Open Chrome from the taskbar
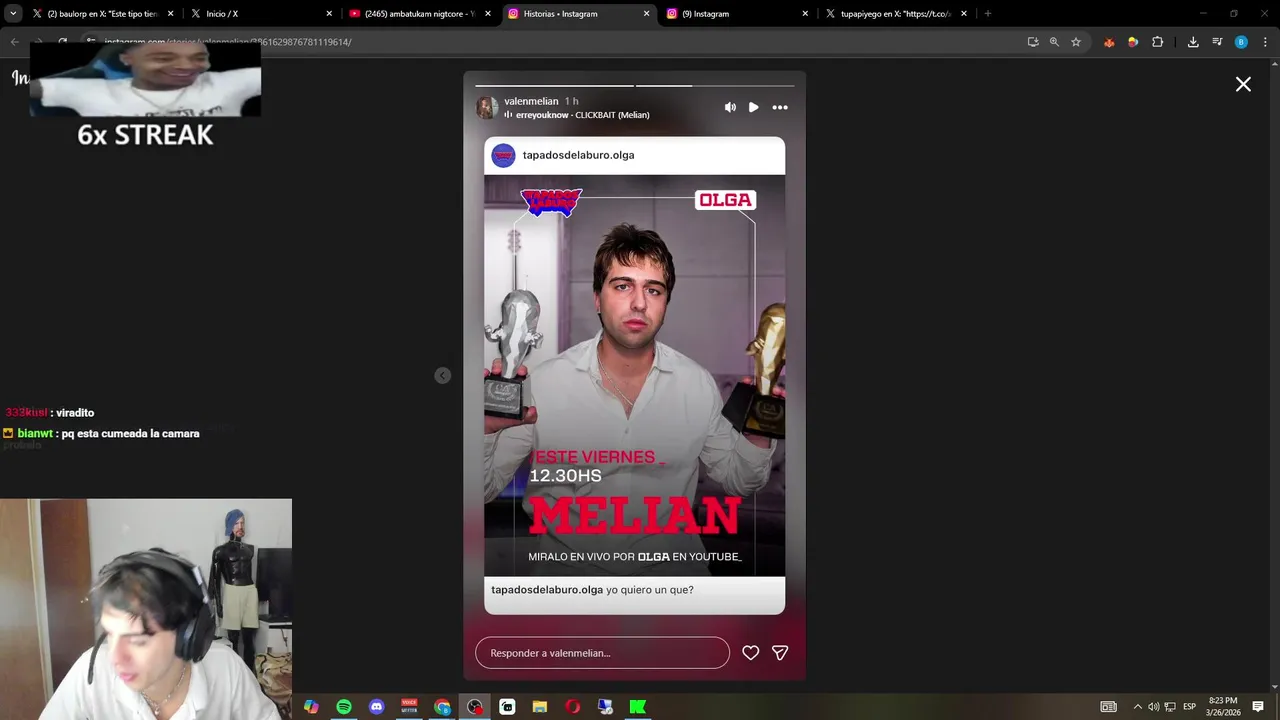Screen dimensions: 1280x720 point(442,707)
